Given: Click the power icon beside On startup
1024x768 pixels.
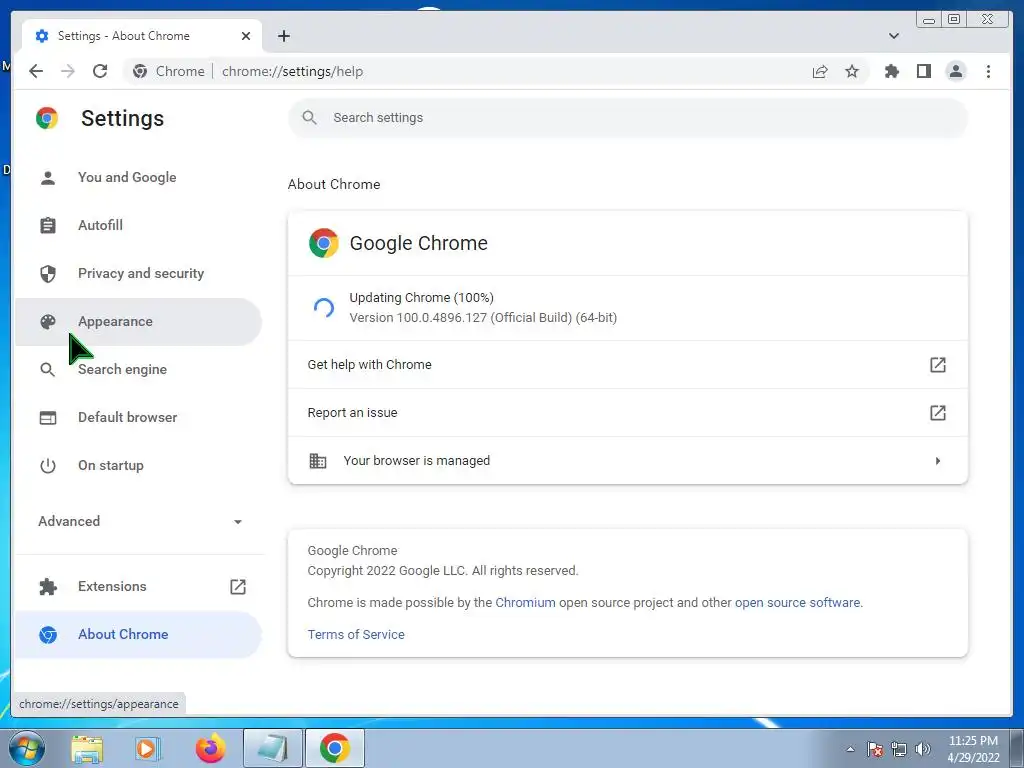Looking at the screenshot, I should pos(48,466).
